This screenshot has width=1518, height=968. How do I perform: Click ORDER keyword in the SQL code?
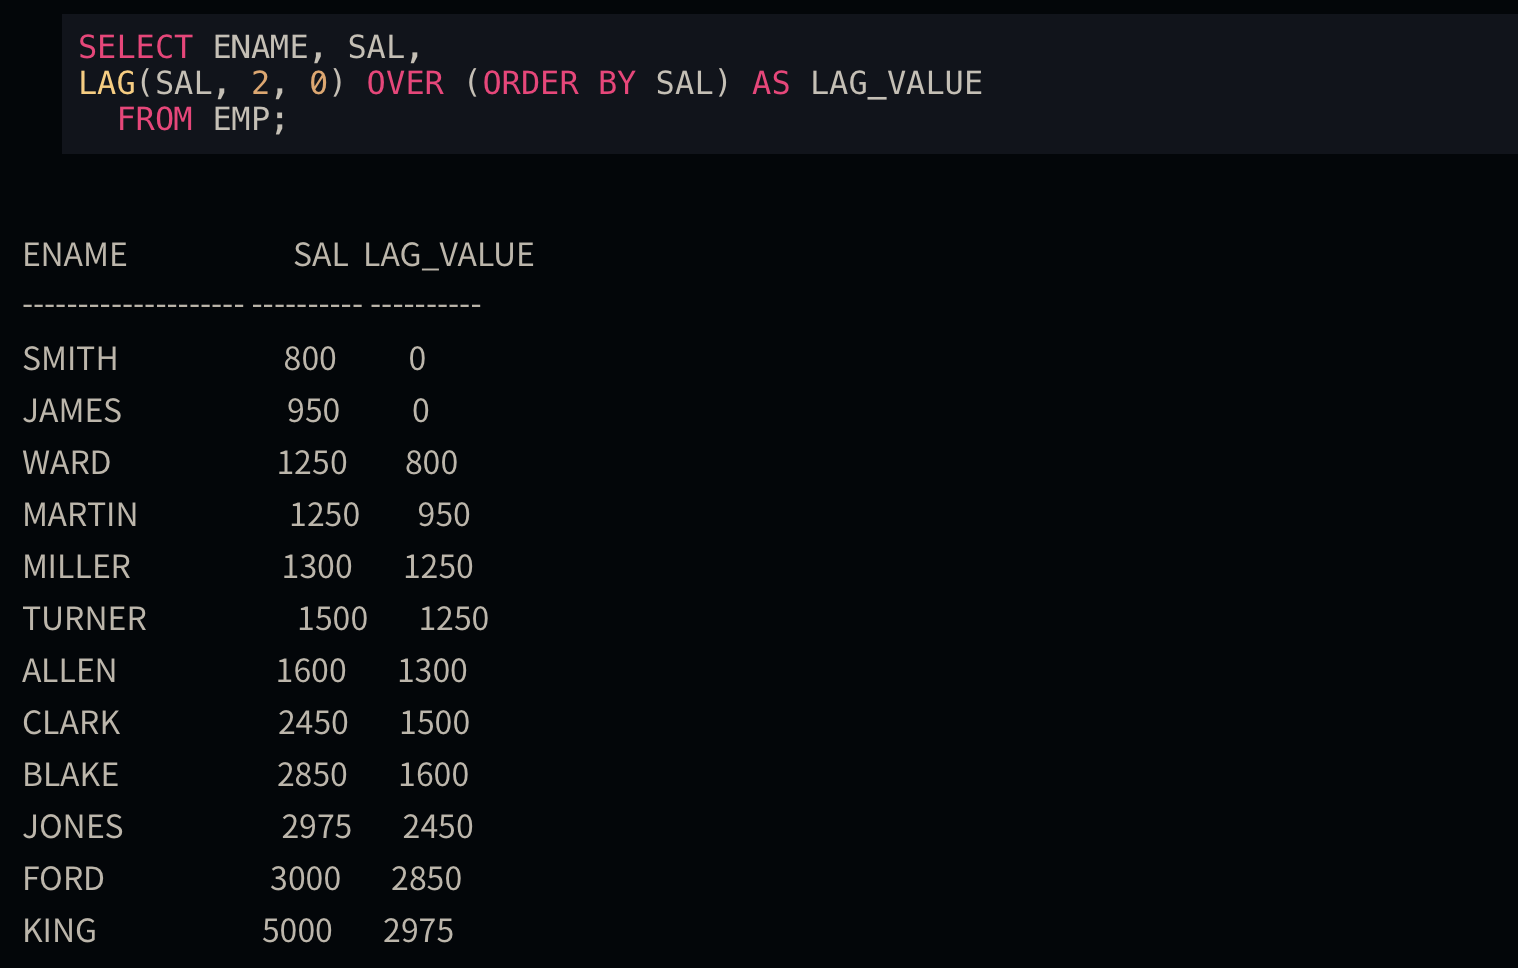530,83
